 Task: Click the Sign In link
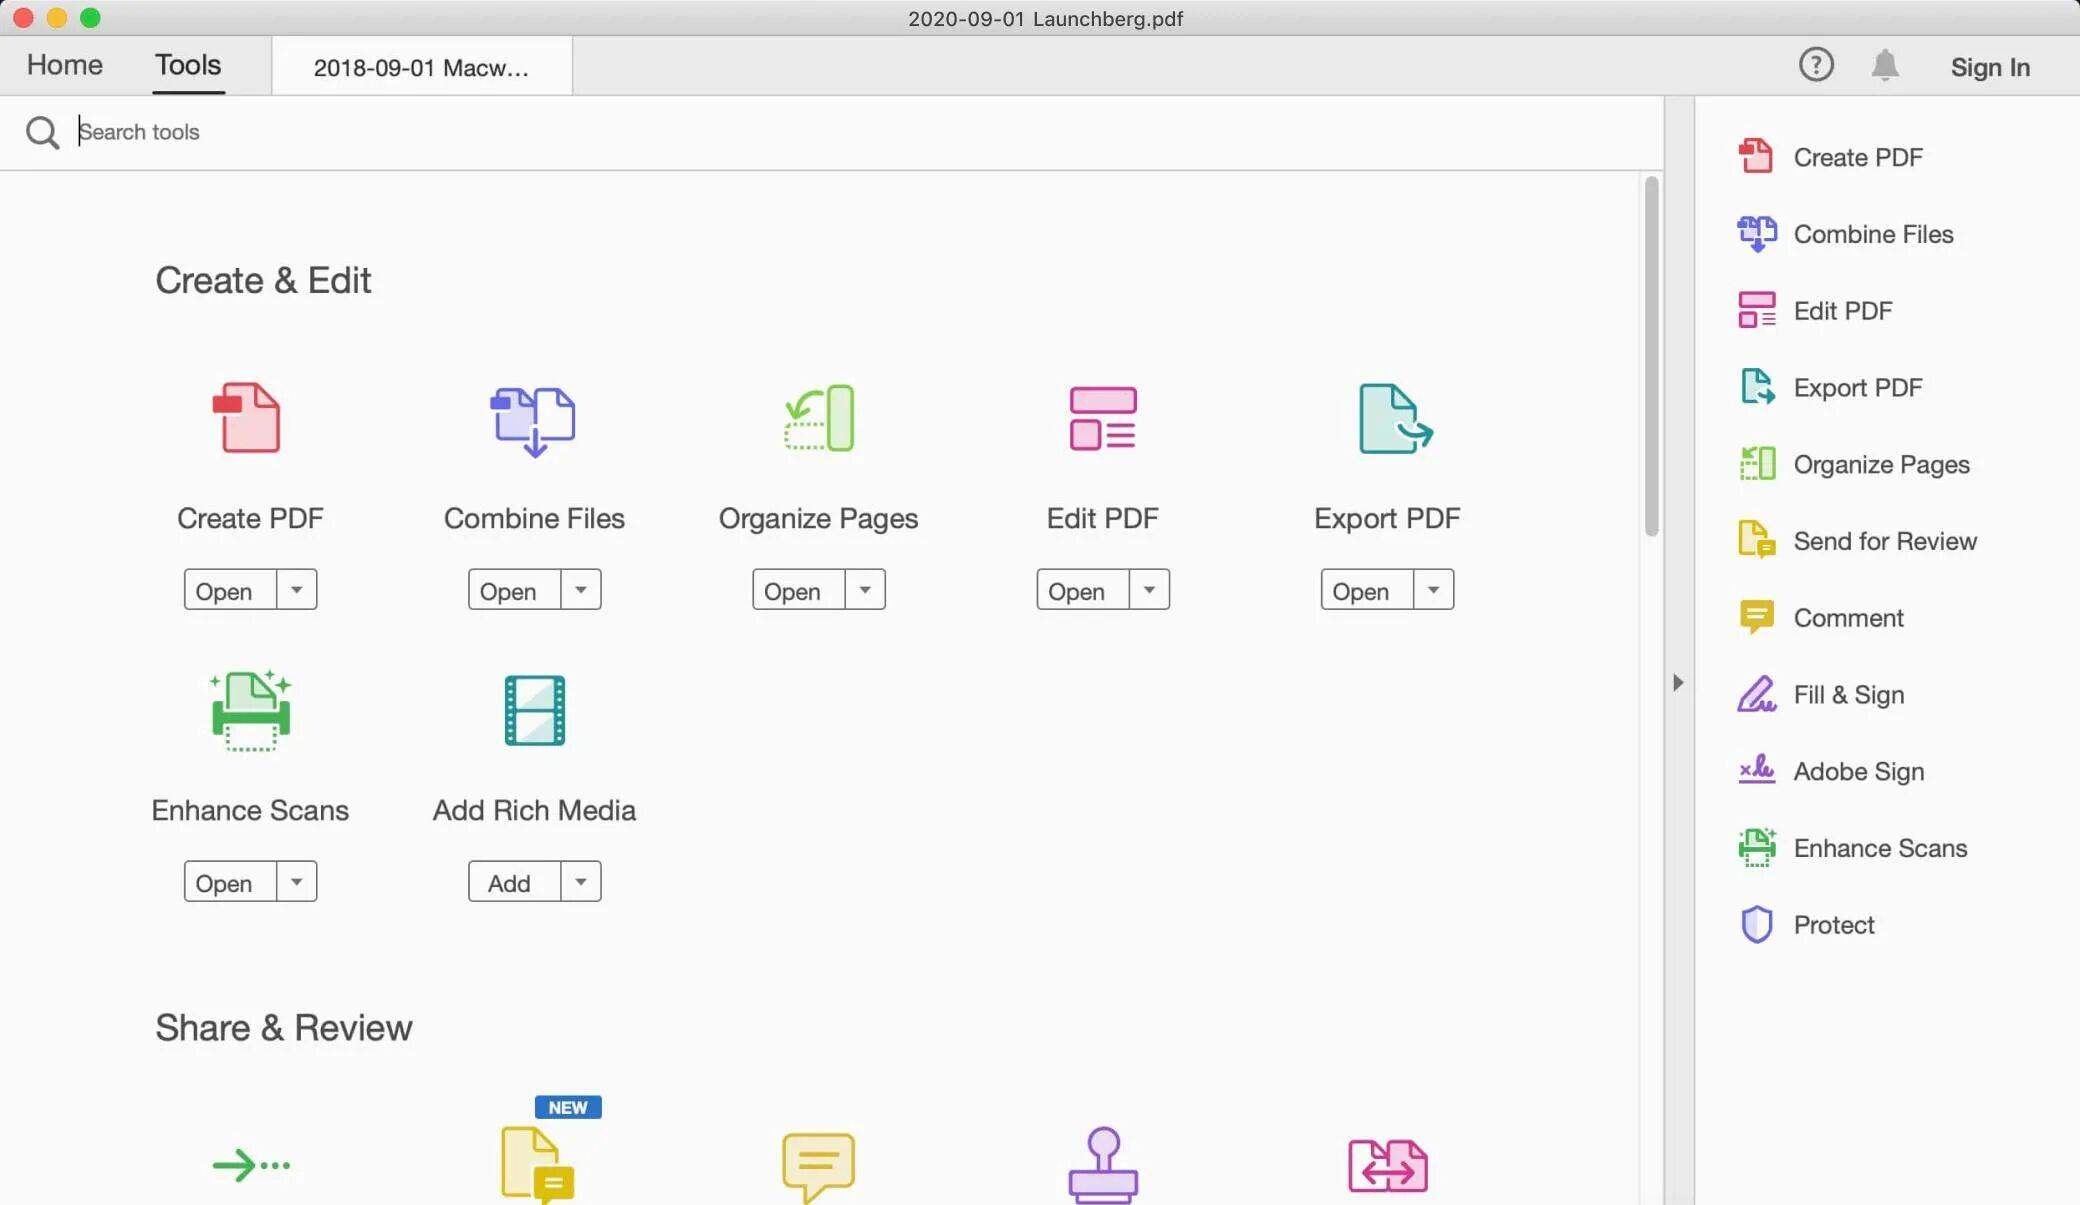click(1989, 67)
